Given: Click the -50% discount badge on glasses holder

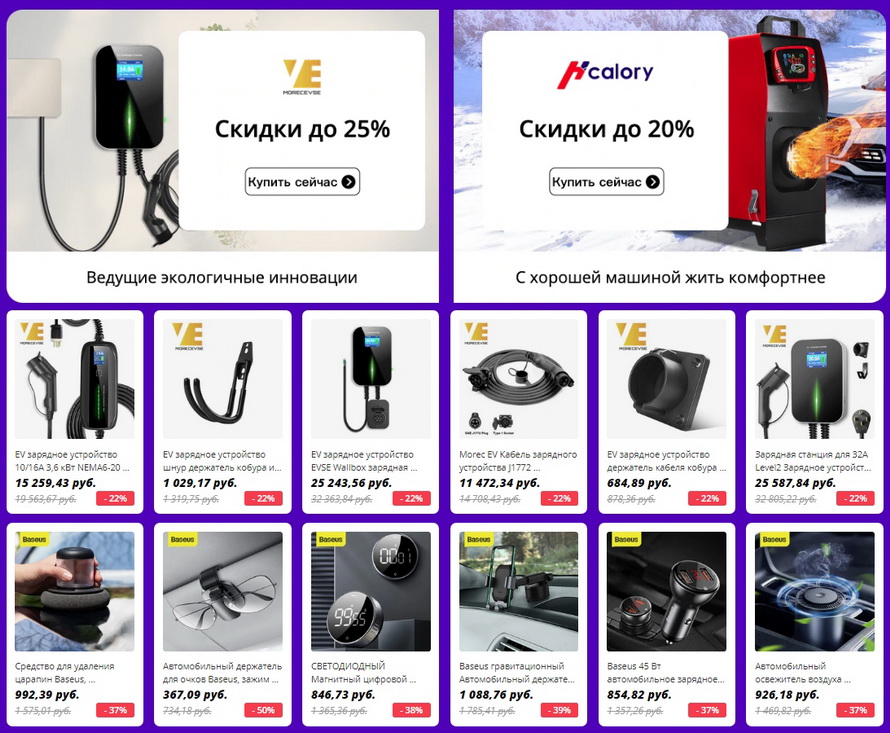Looking at the screenshot, I should [x=263, y=710].
